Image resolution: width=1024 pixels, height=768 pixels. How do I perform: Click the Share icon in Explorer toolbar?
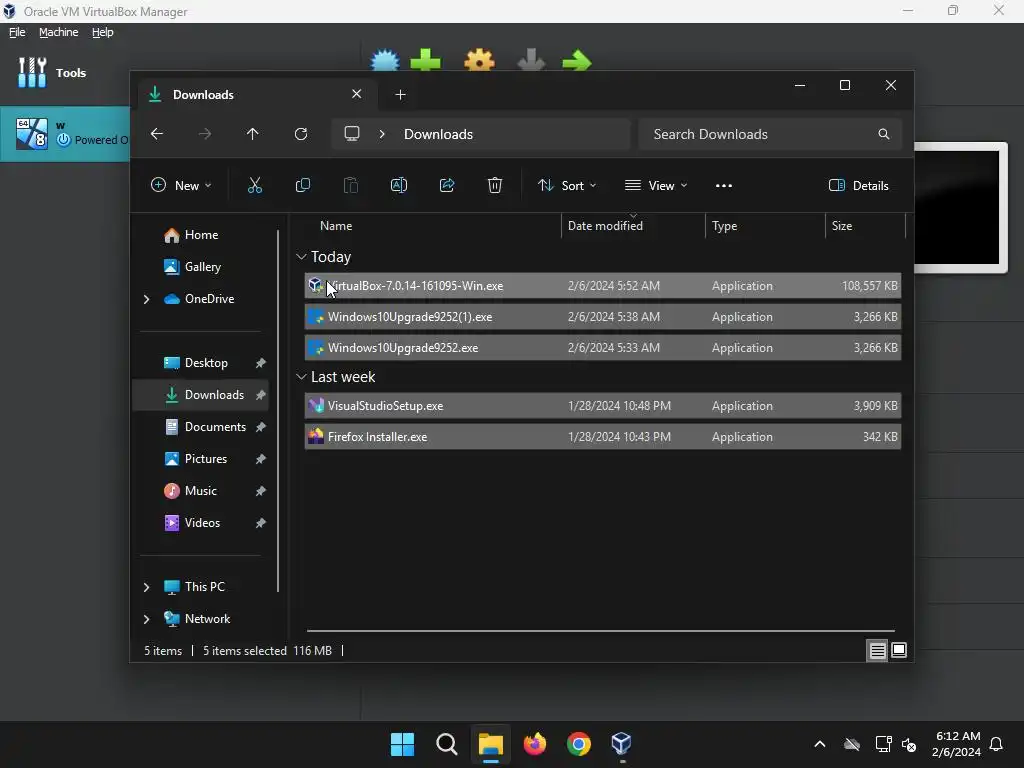(447, 185)
